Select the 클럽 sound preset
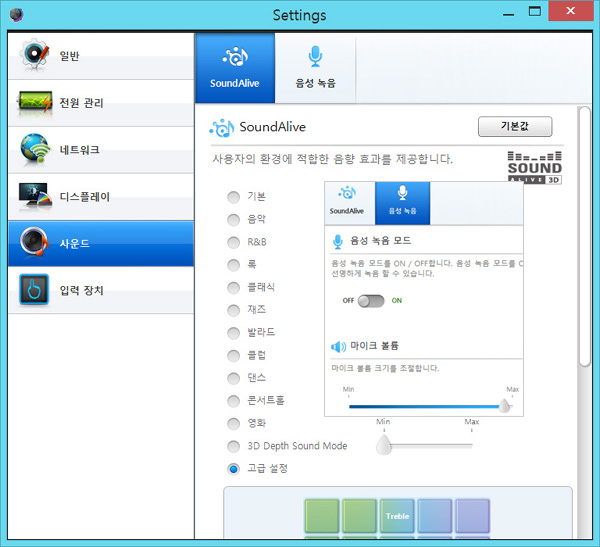This screenshot has width=600, height=547. (233, 356)
